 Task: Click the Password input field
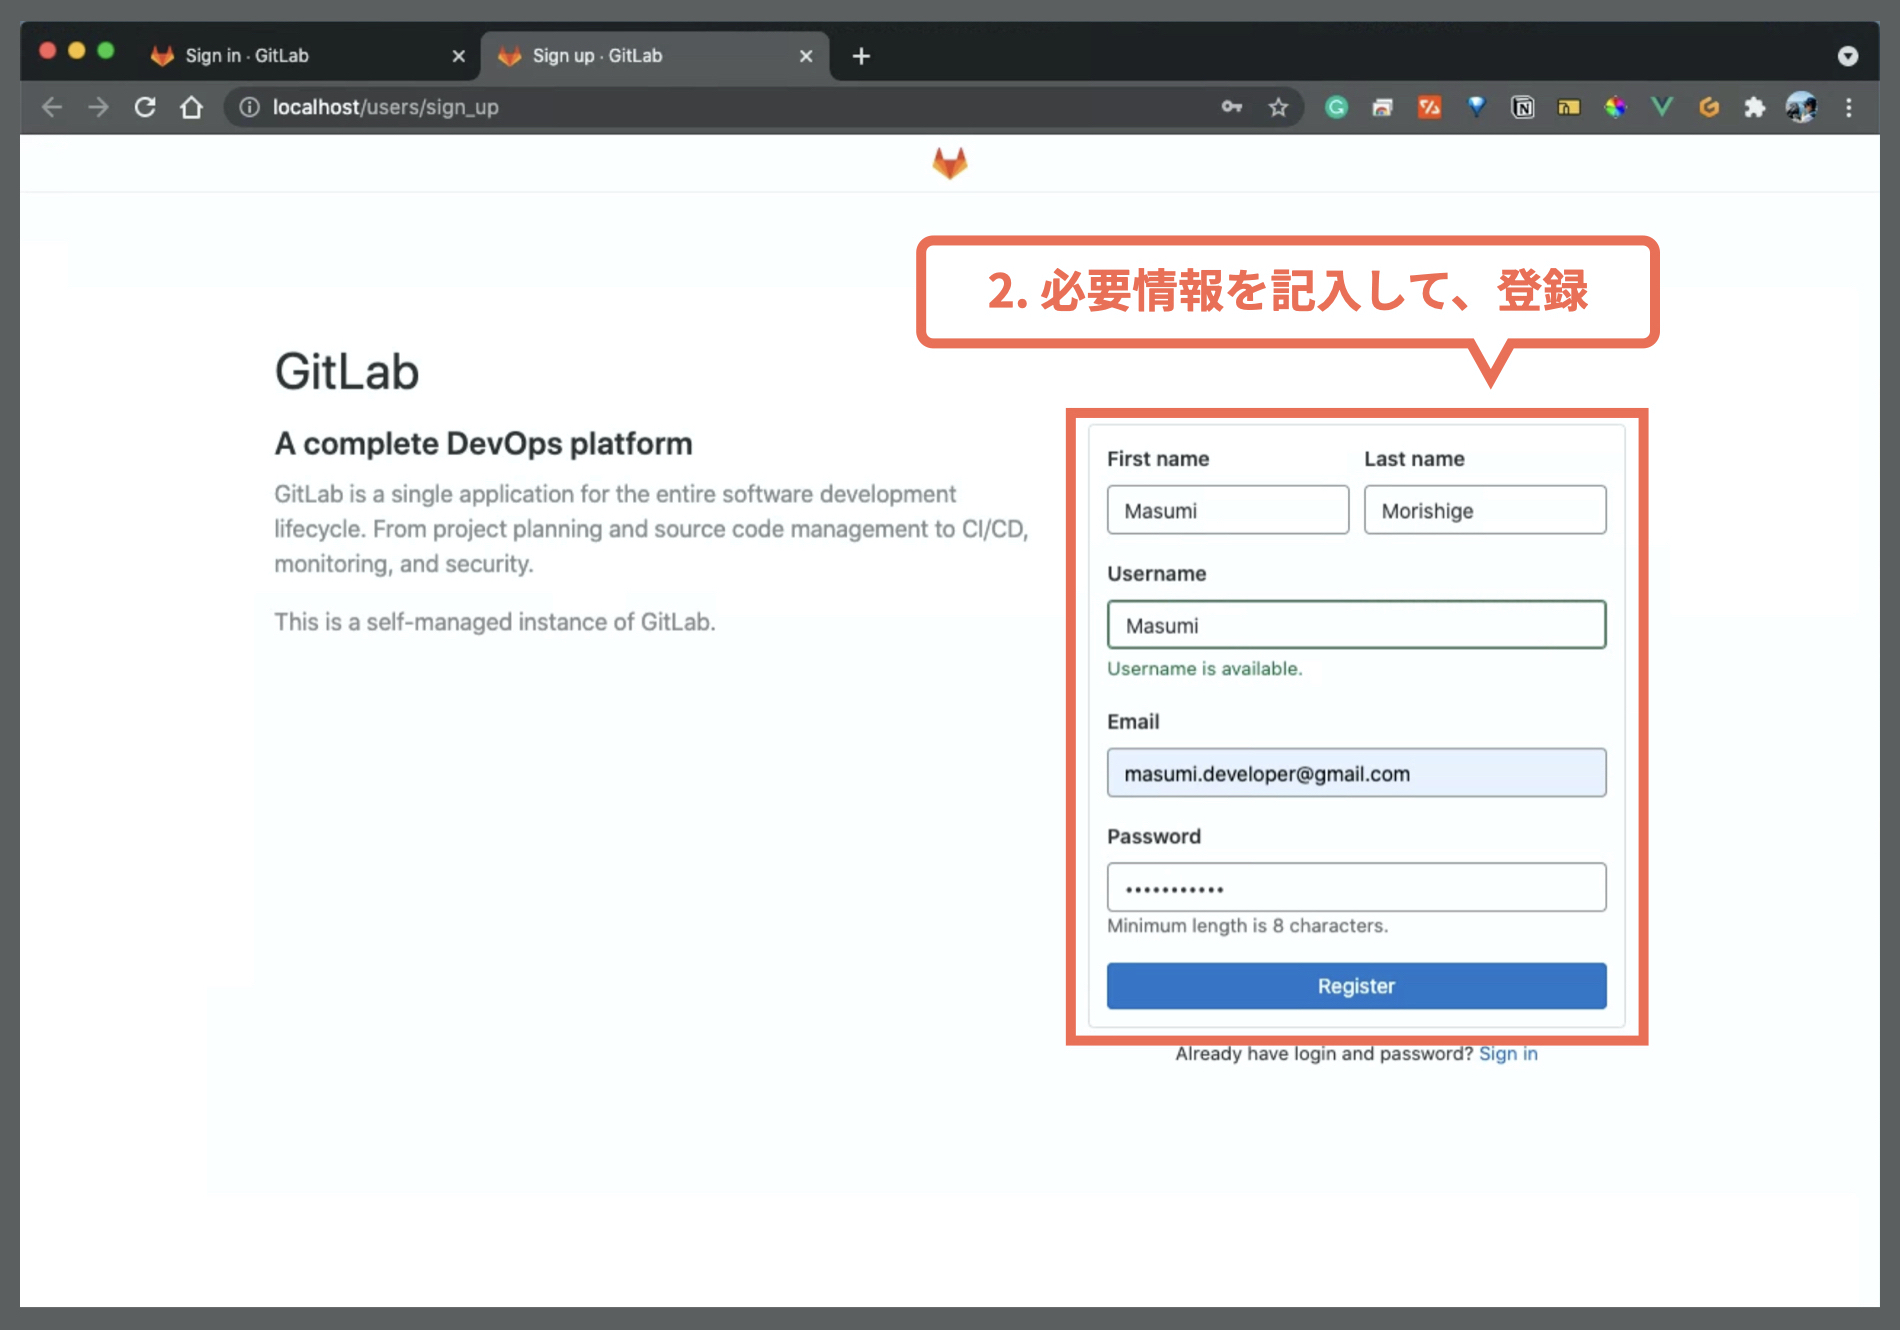tap(1357, 887)
